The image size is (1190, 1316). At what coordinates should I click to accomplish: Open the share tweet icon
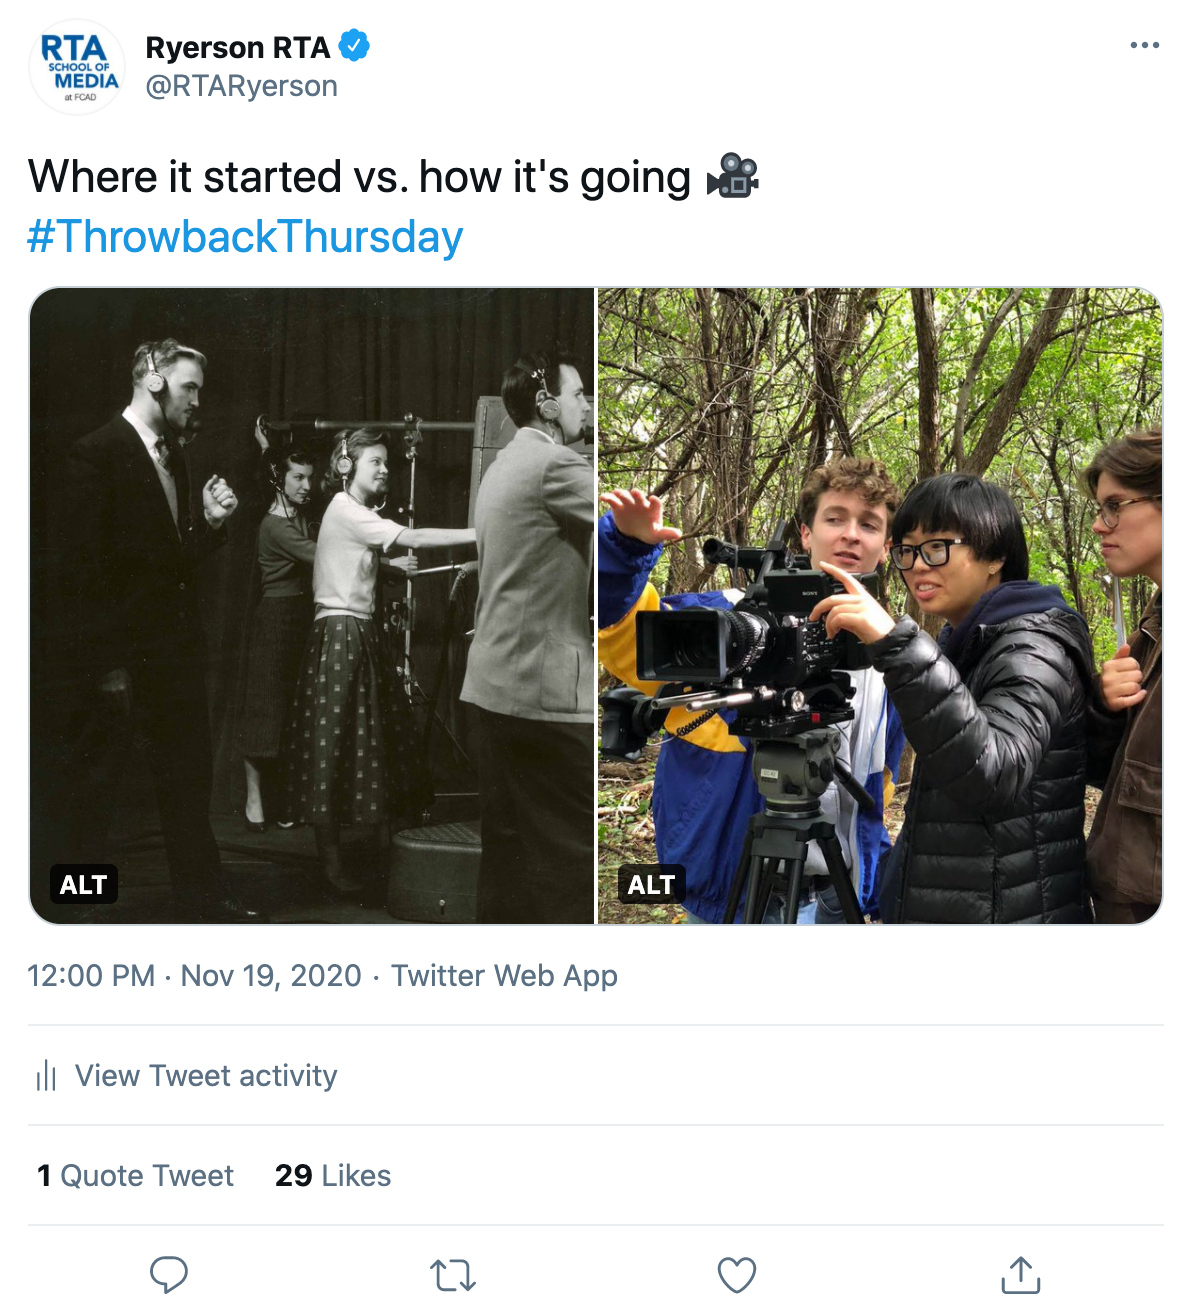coord(1021,1275)
